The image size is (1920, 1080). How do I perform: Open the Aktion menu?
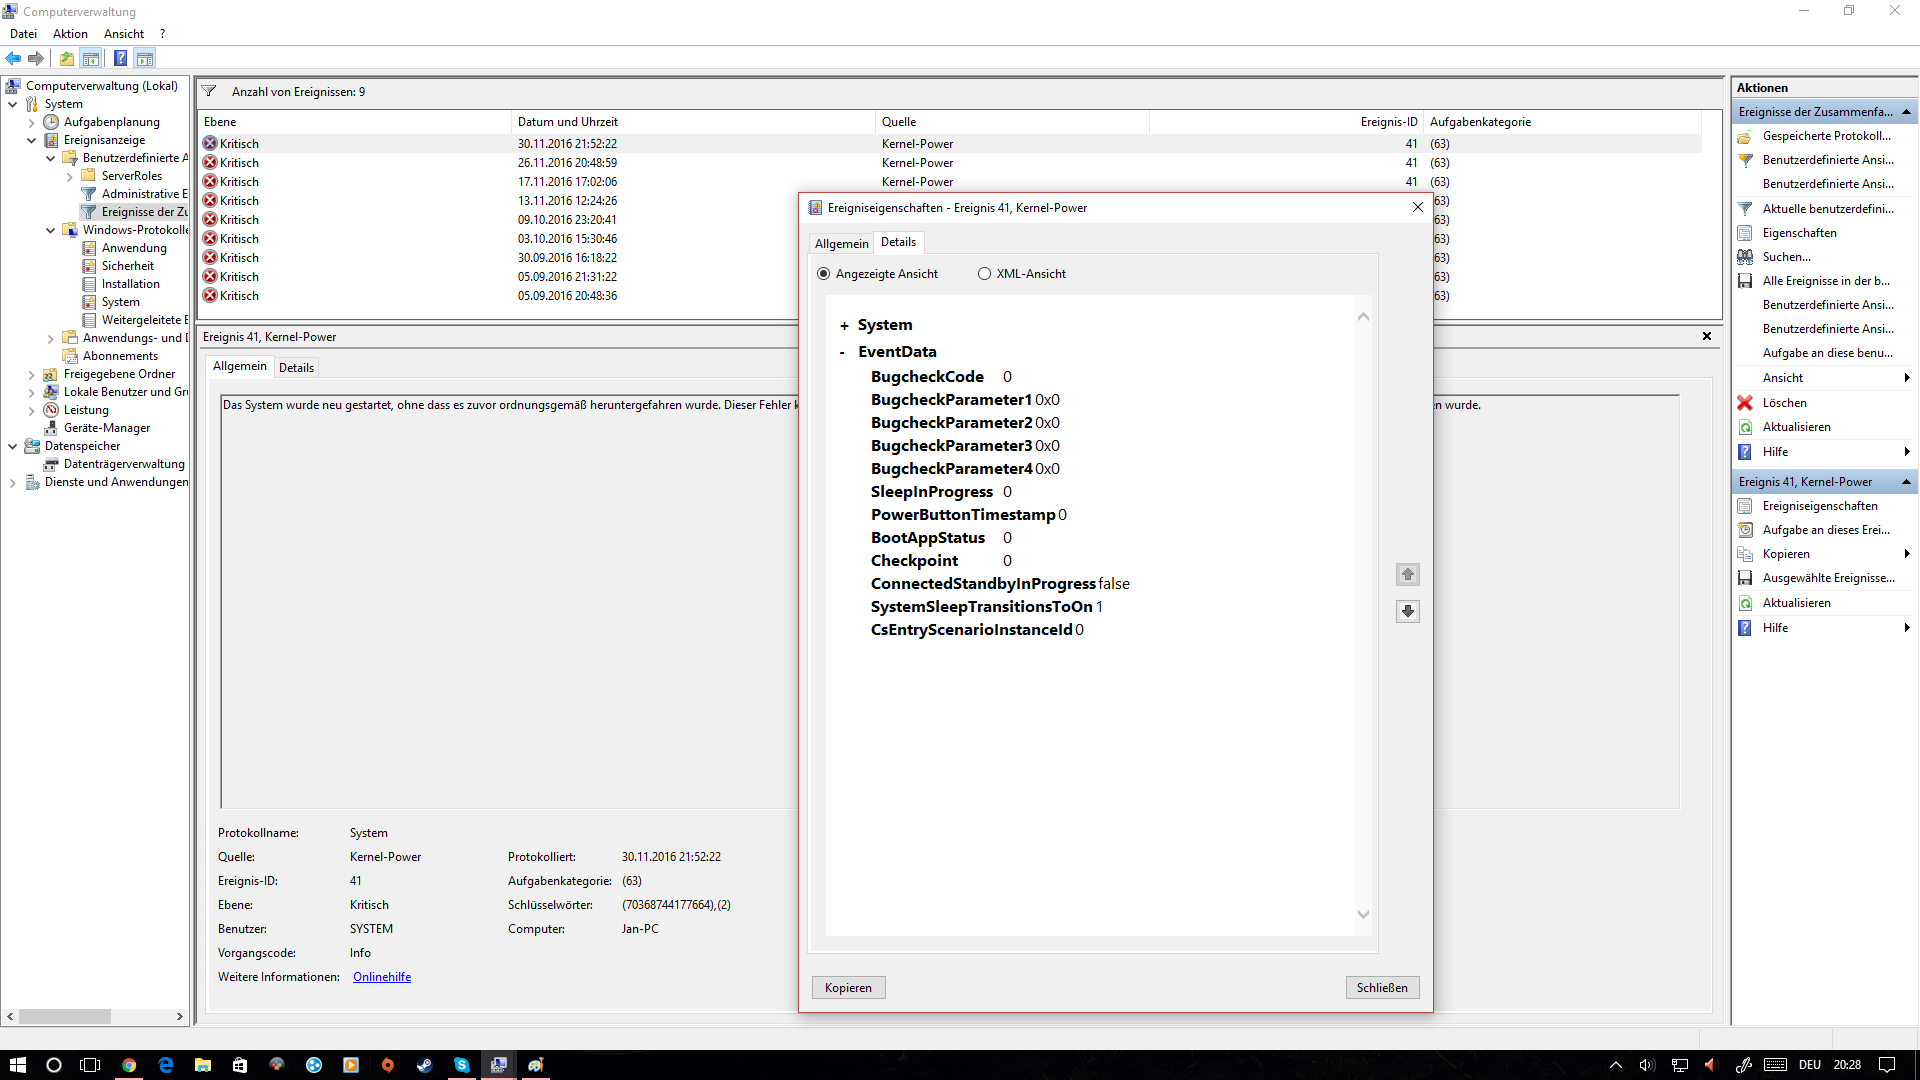coord(70,34)
